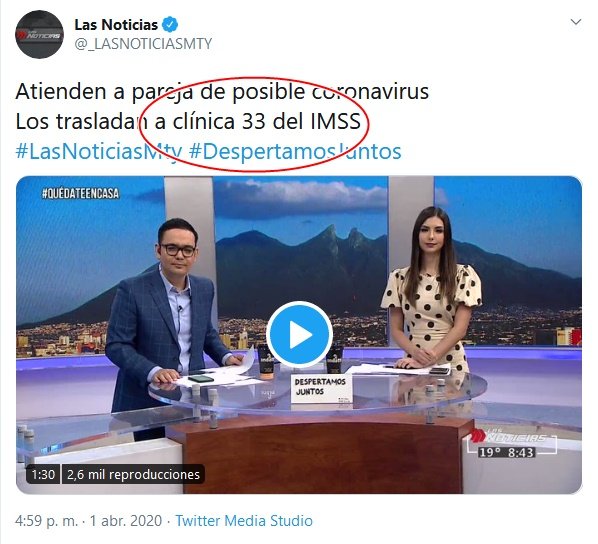Expand the tweet options chevron menu
Screen dimensions: 598x544
pyautogui.click(x=575, y=22)
